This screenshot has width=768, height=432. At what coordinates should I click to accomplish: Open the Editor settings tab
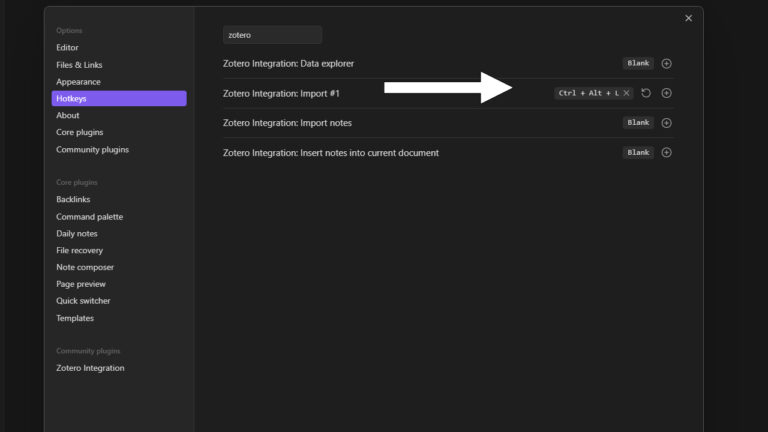[68, 47]
